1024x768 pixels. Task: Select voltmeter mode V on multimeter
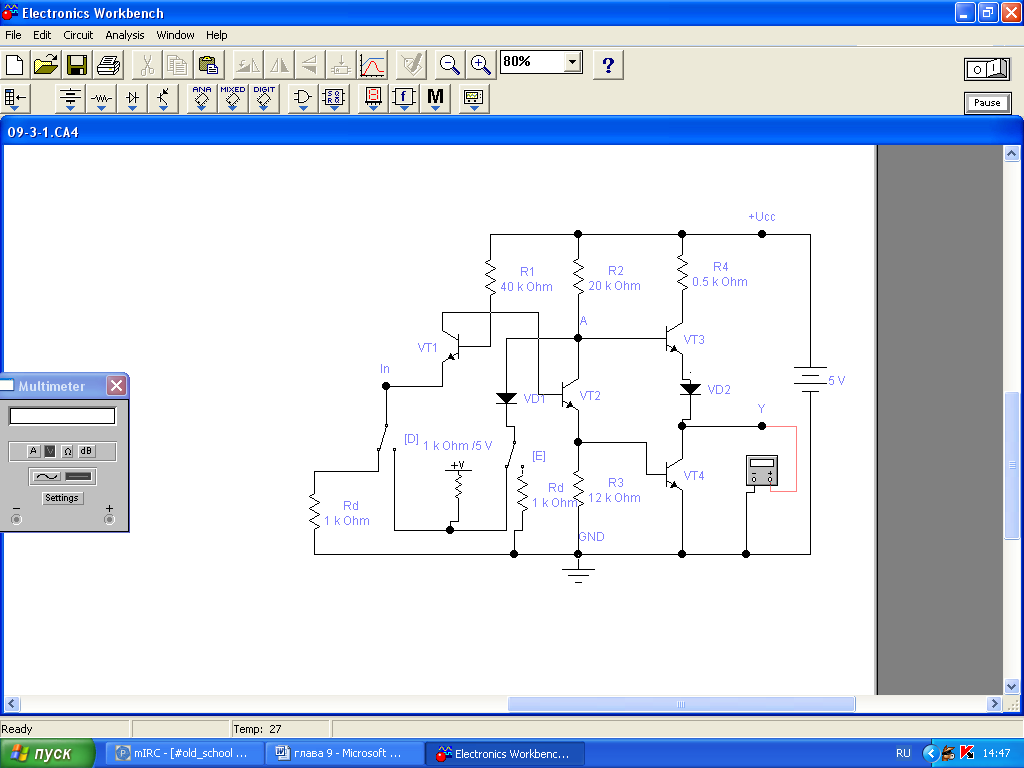(x=50, y=451)
